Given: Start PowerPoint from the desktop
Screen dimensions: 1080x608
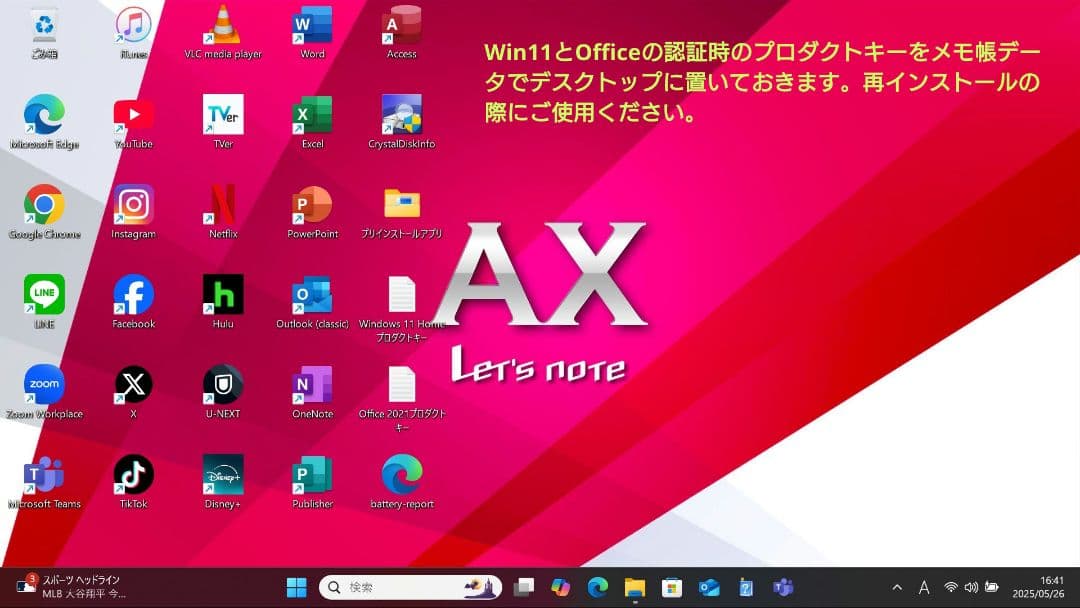Looking at the screenshot, I should [312, 205].
